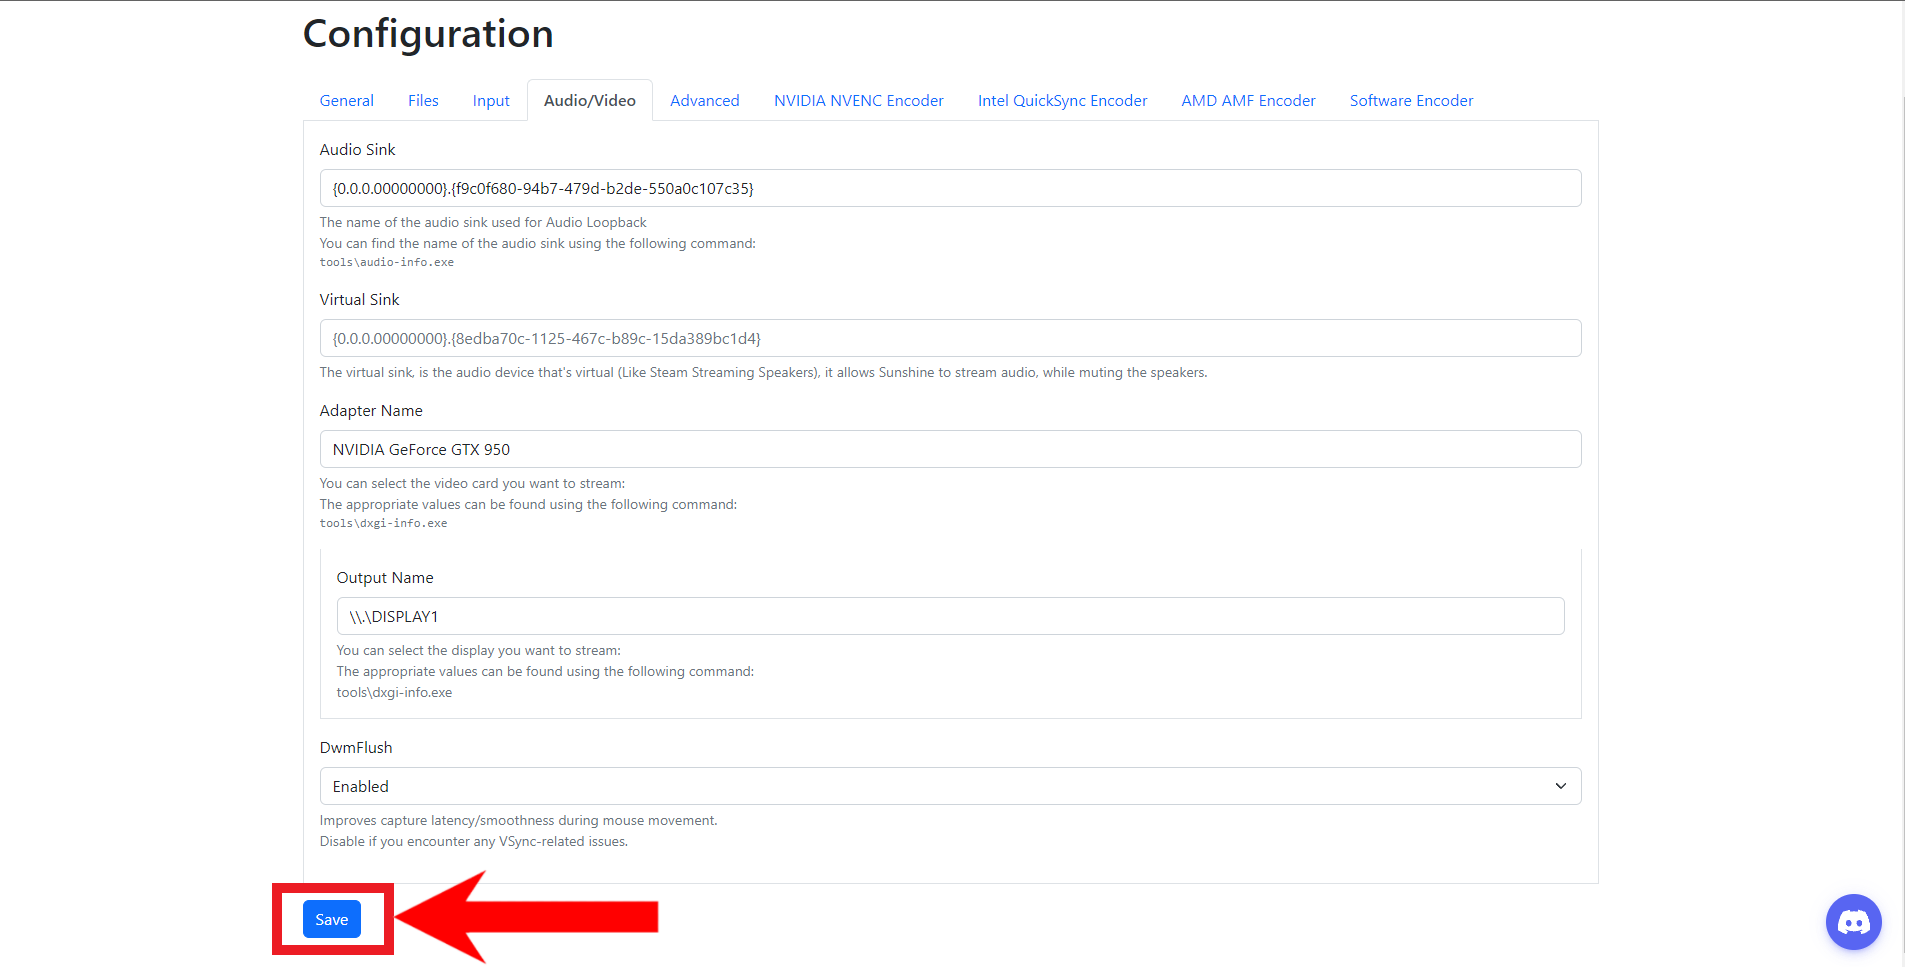Image resolution: width=1905 pixels, height=967 pixels.
Task: Click the virtual sink description text
Action: point(764,372)
